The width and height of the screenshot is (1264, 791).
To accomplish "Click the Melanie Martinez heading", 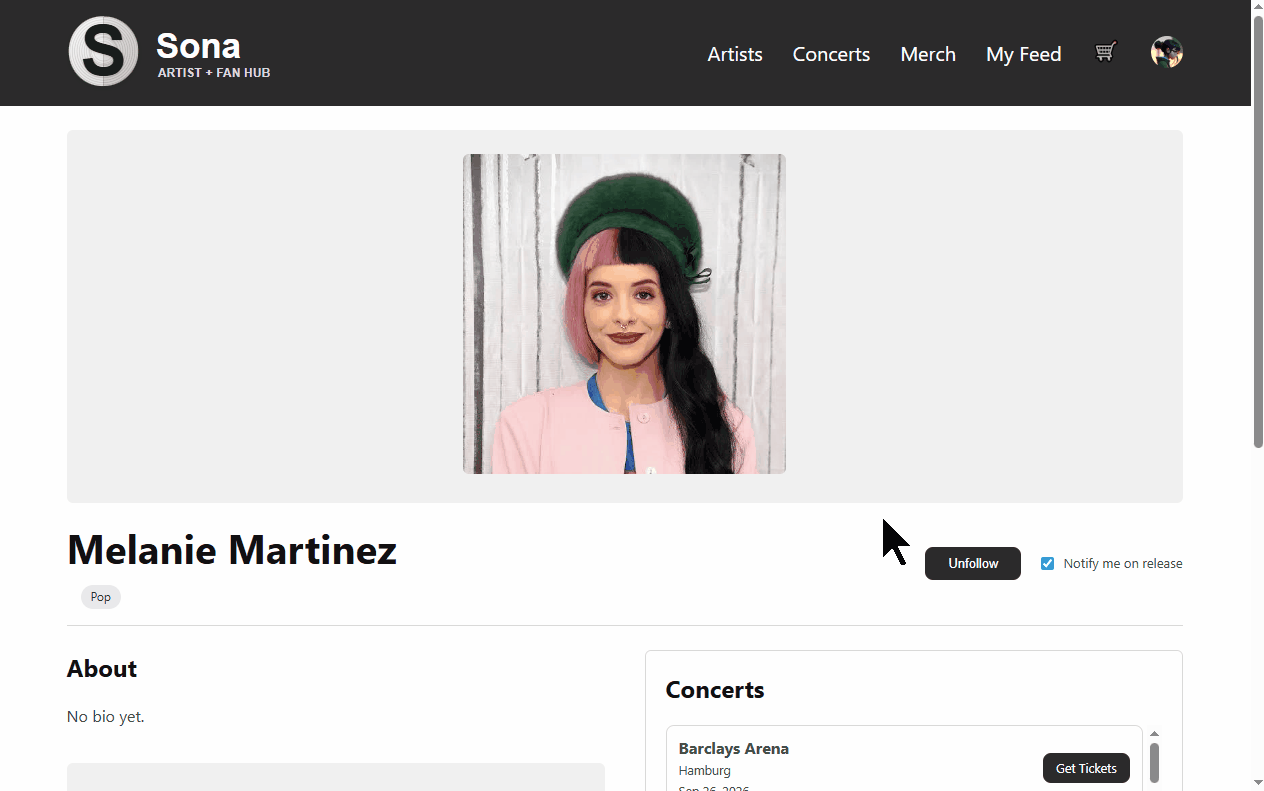I will 232,550.
